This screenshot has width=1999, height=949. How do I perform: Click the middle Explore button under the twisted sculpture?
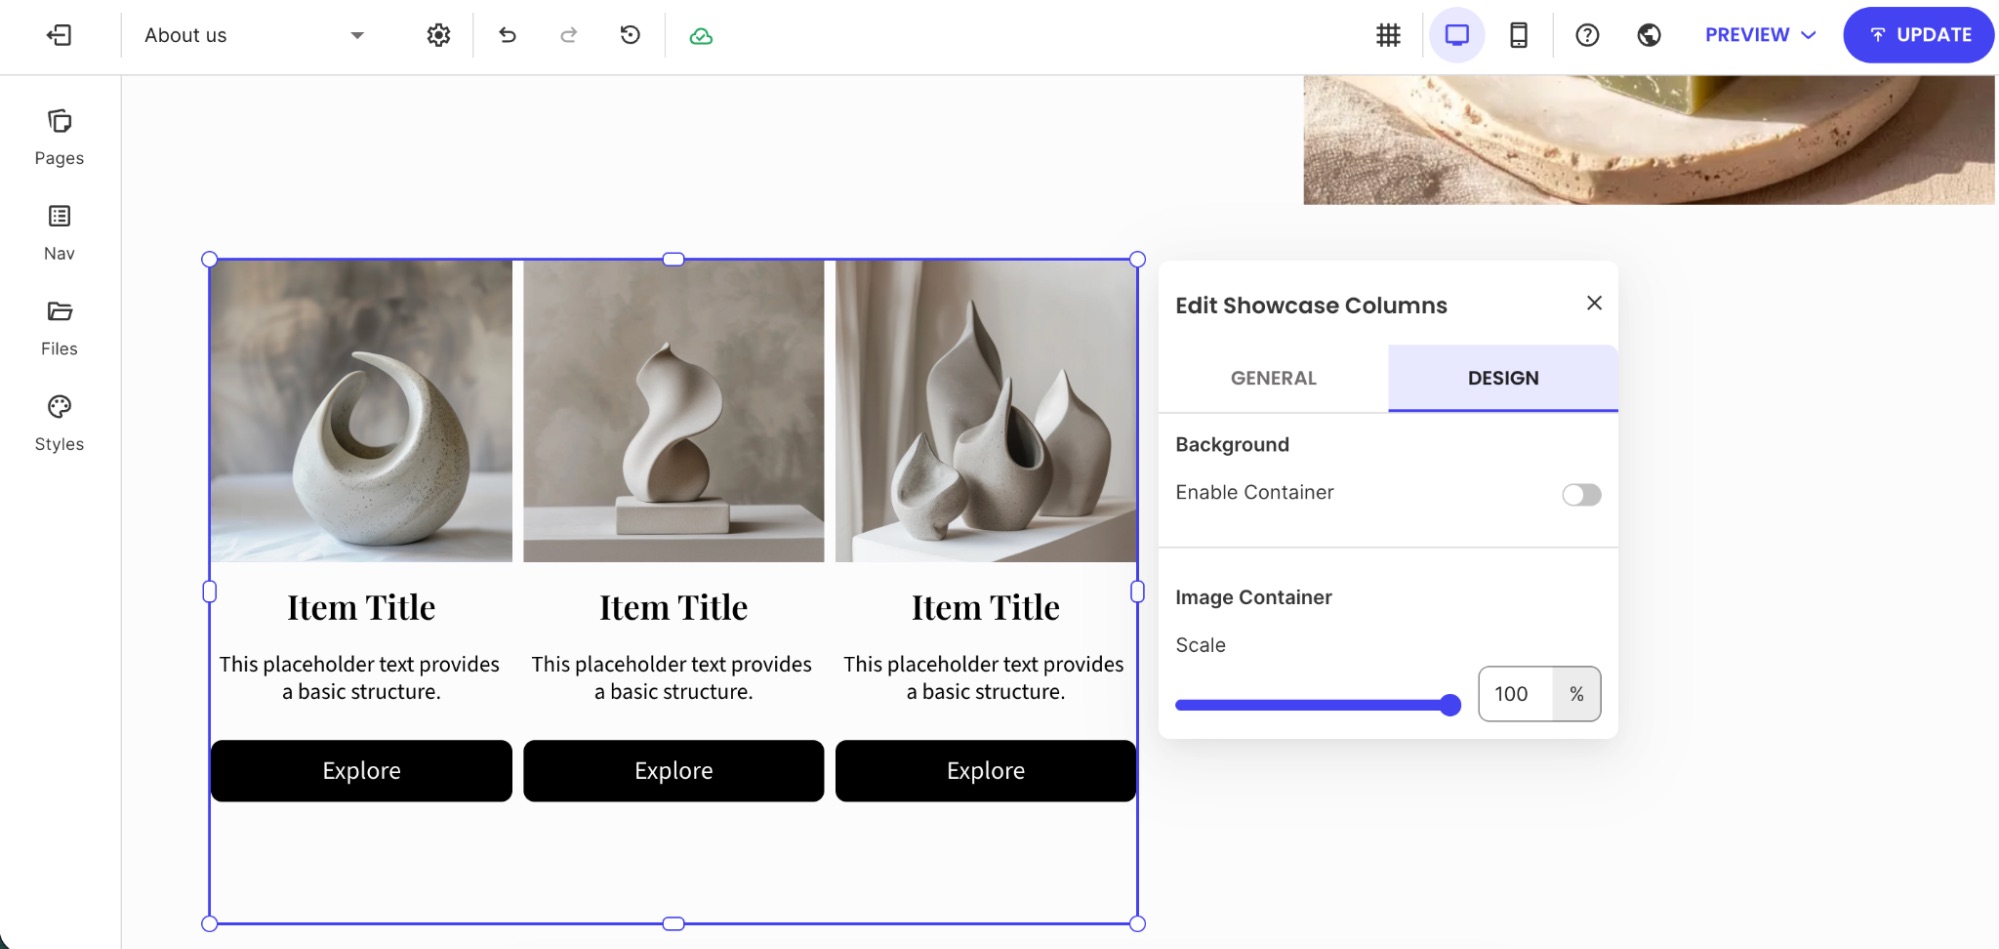click(x=673, y=771)
